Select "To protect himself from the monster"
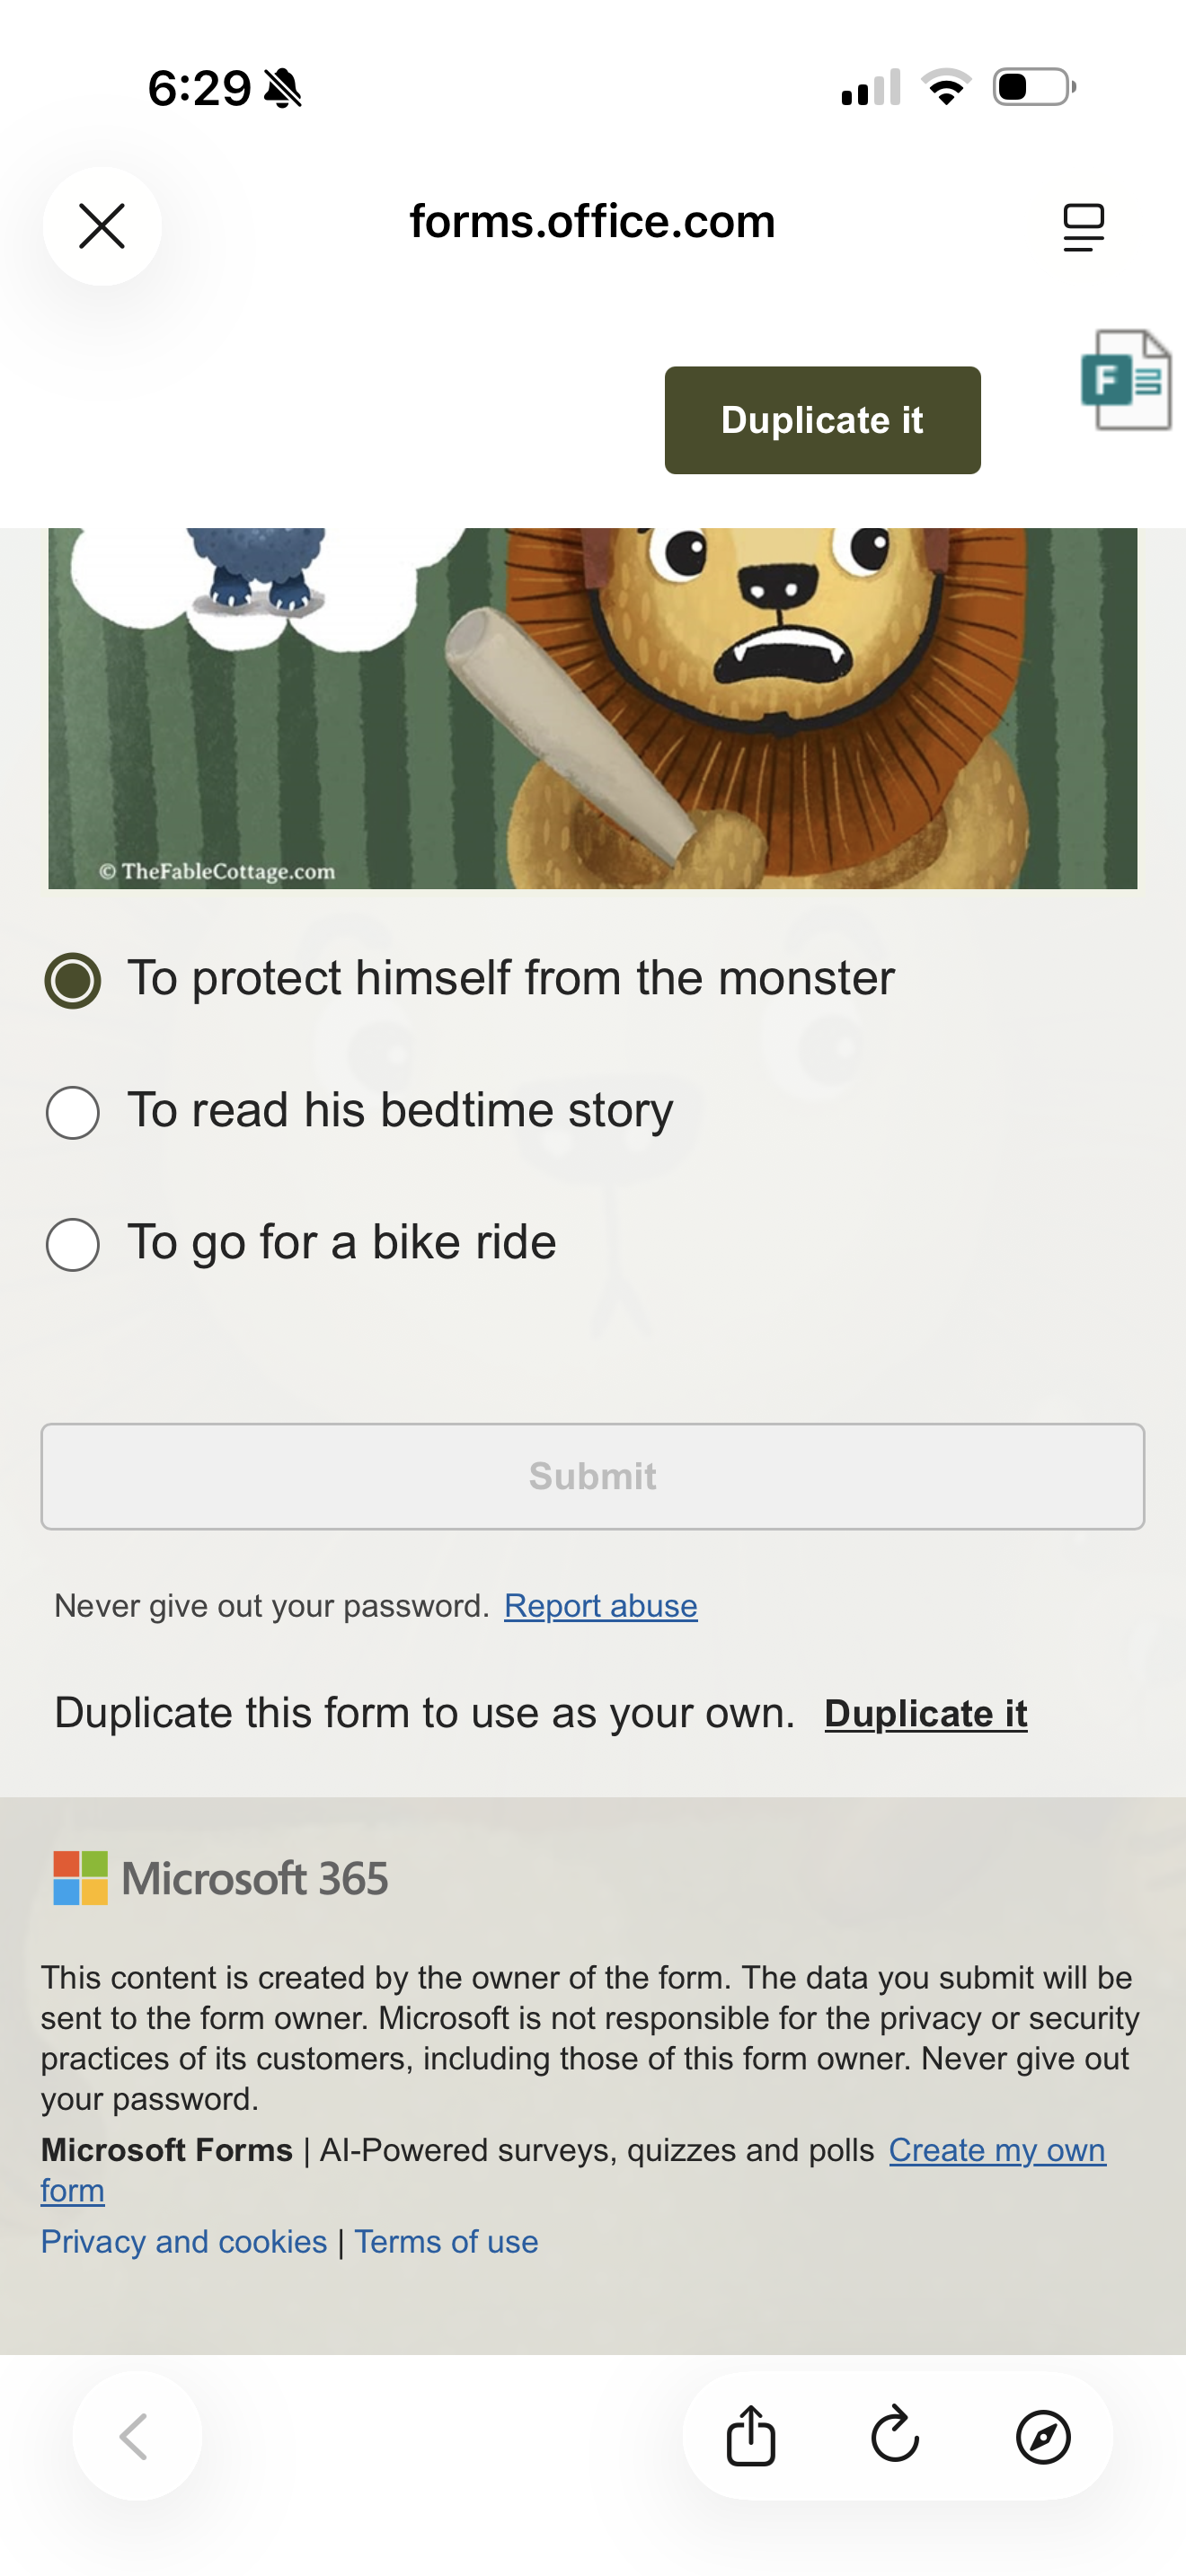This screenshot has width=1186, height=2576. 73,980
